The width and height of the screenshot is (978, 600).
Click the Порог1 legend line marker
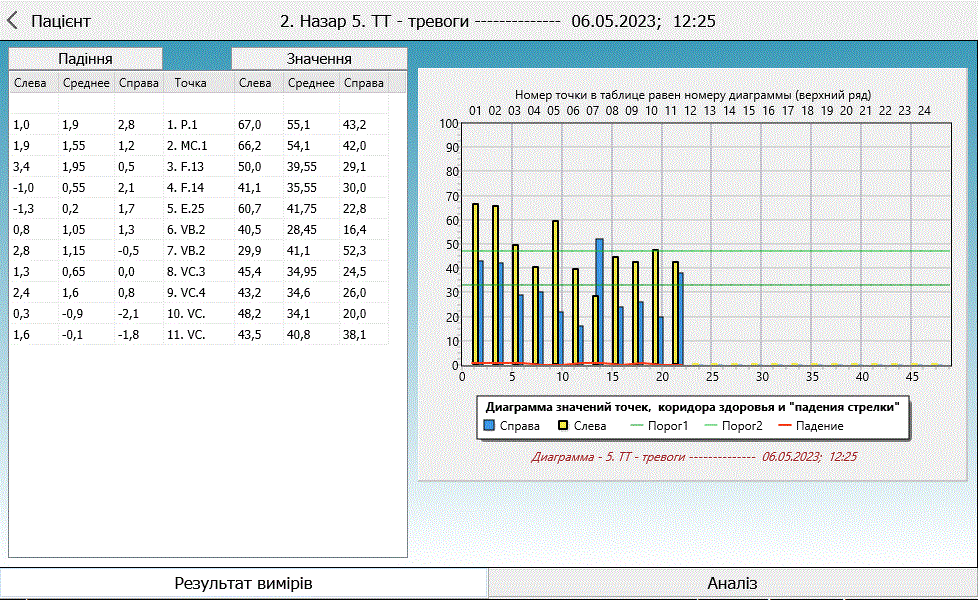pos(637,426)
